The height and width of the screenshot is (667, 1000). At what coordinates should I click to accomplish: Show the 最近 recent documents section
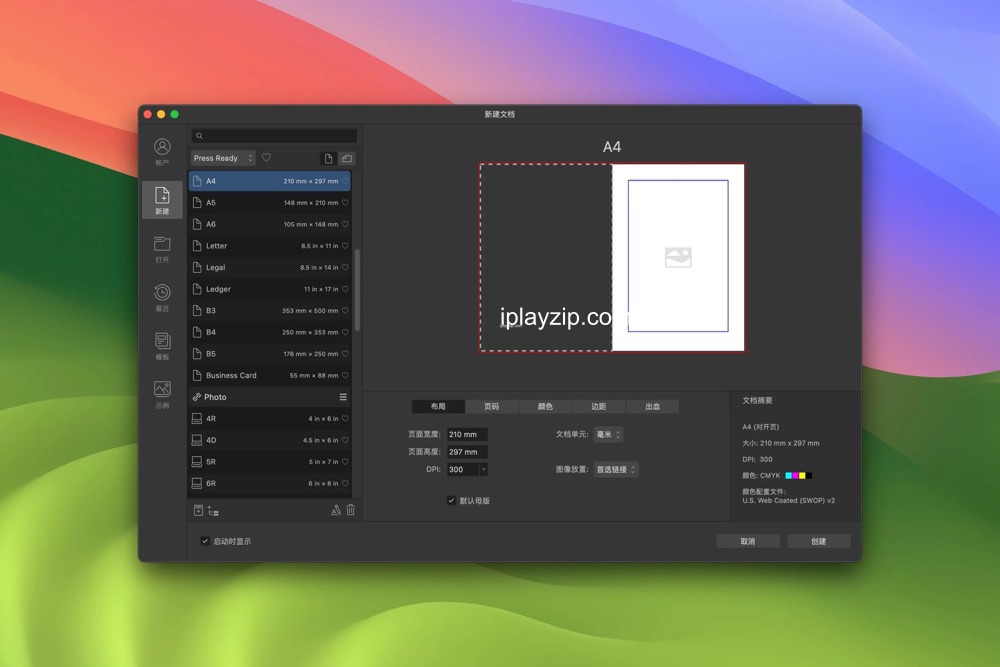(162, 298)
